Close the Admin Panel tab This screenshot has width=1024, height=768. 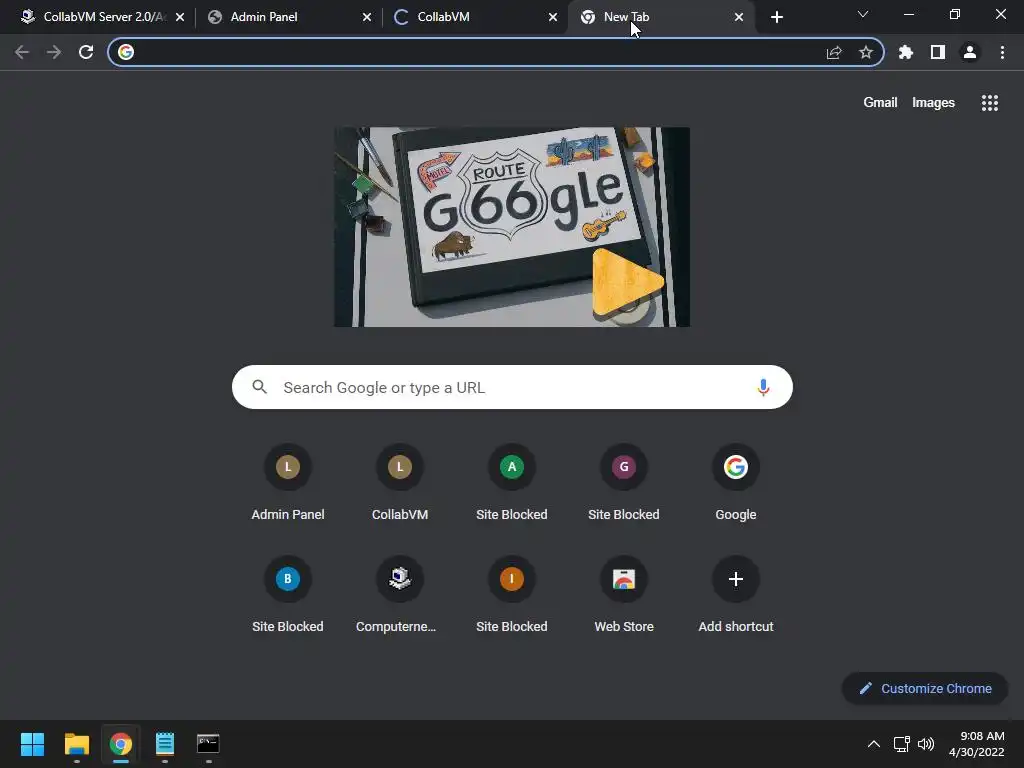point(367,17)
